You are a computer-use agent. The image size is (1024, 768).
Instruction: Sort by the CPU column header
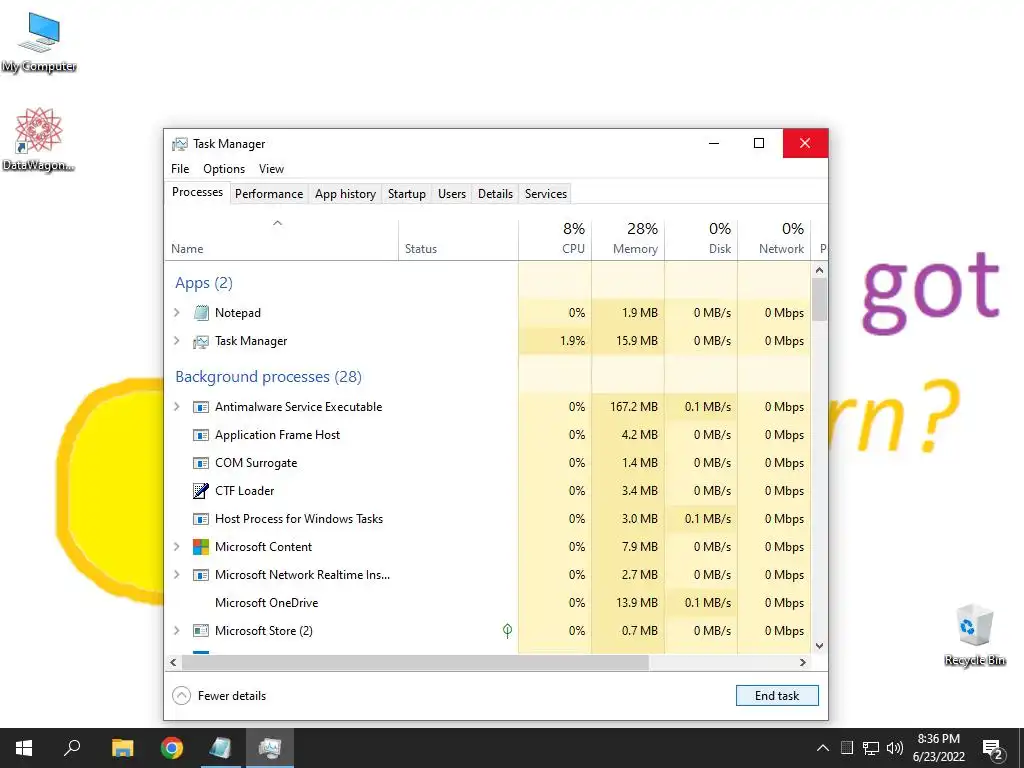[555, 240]
